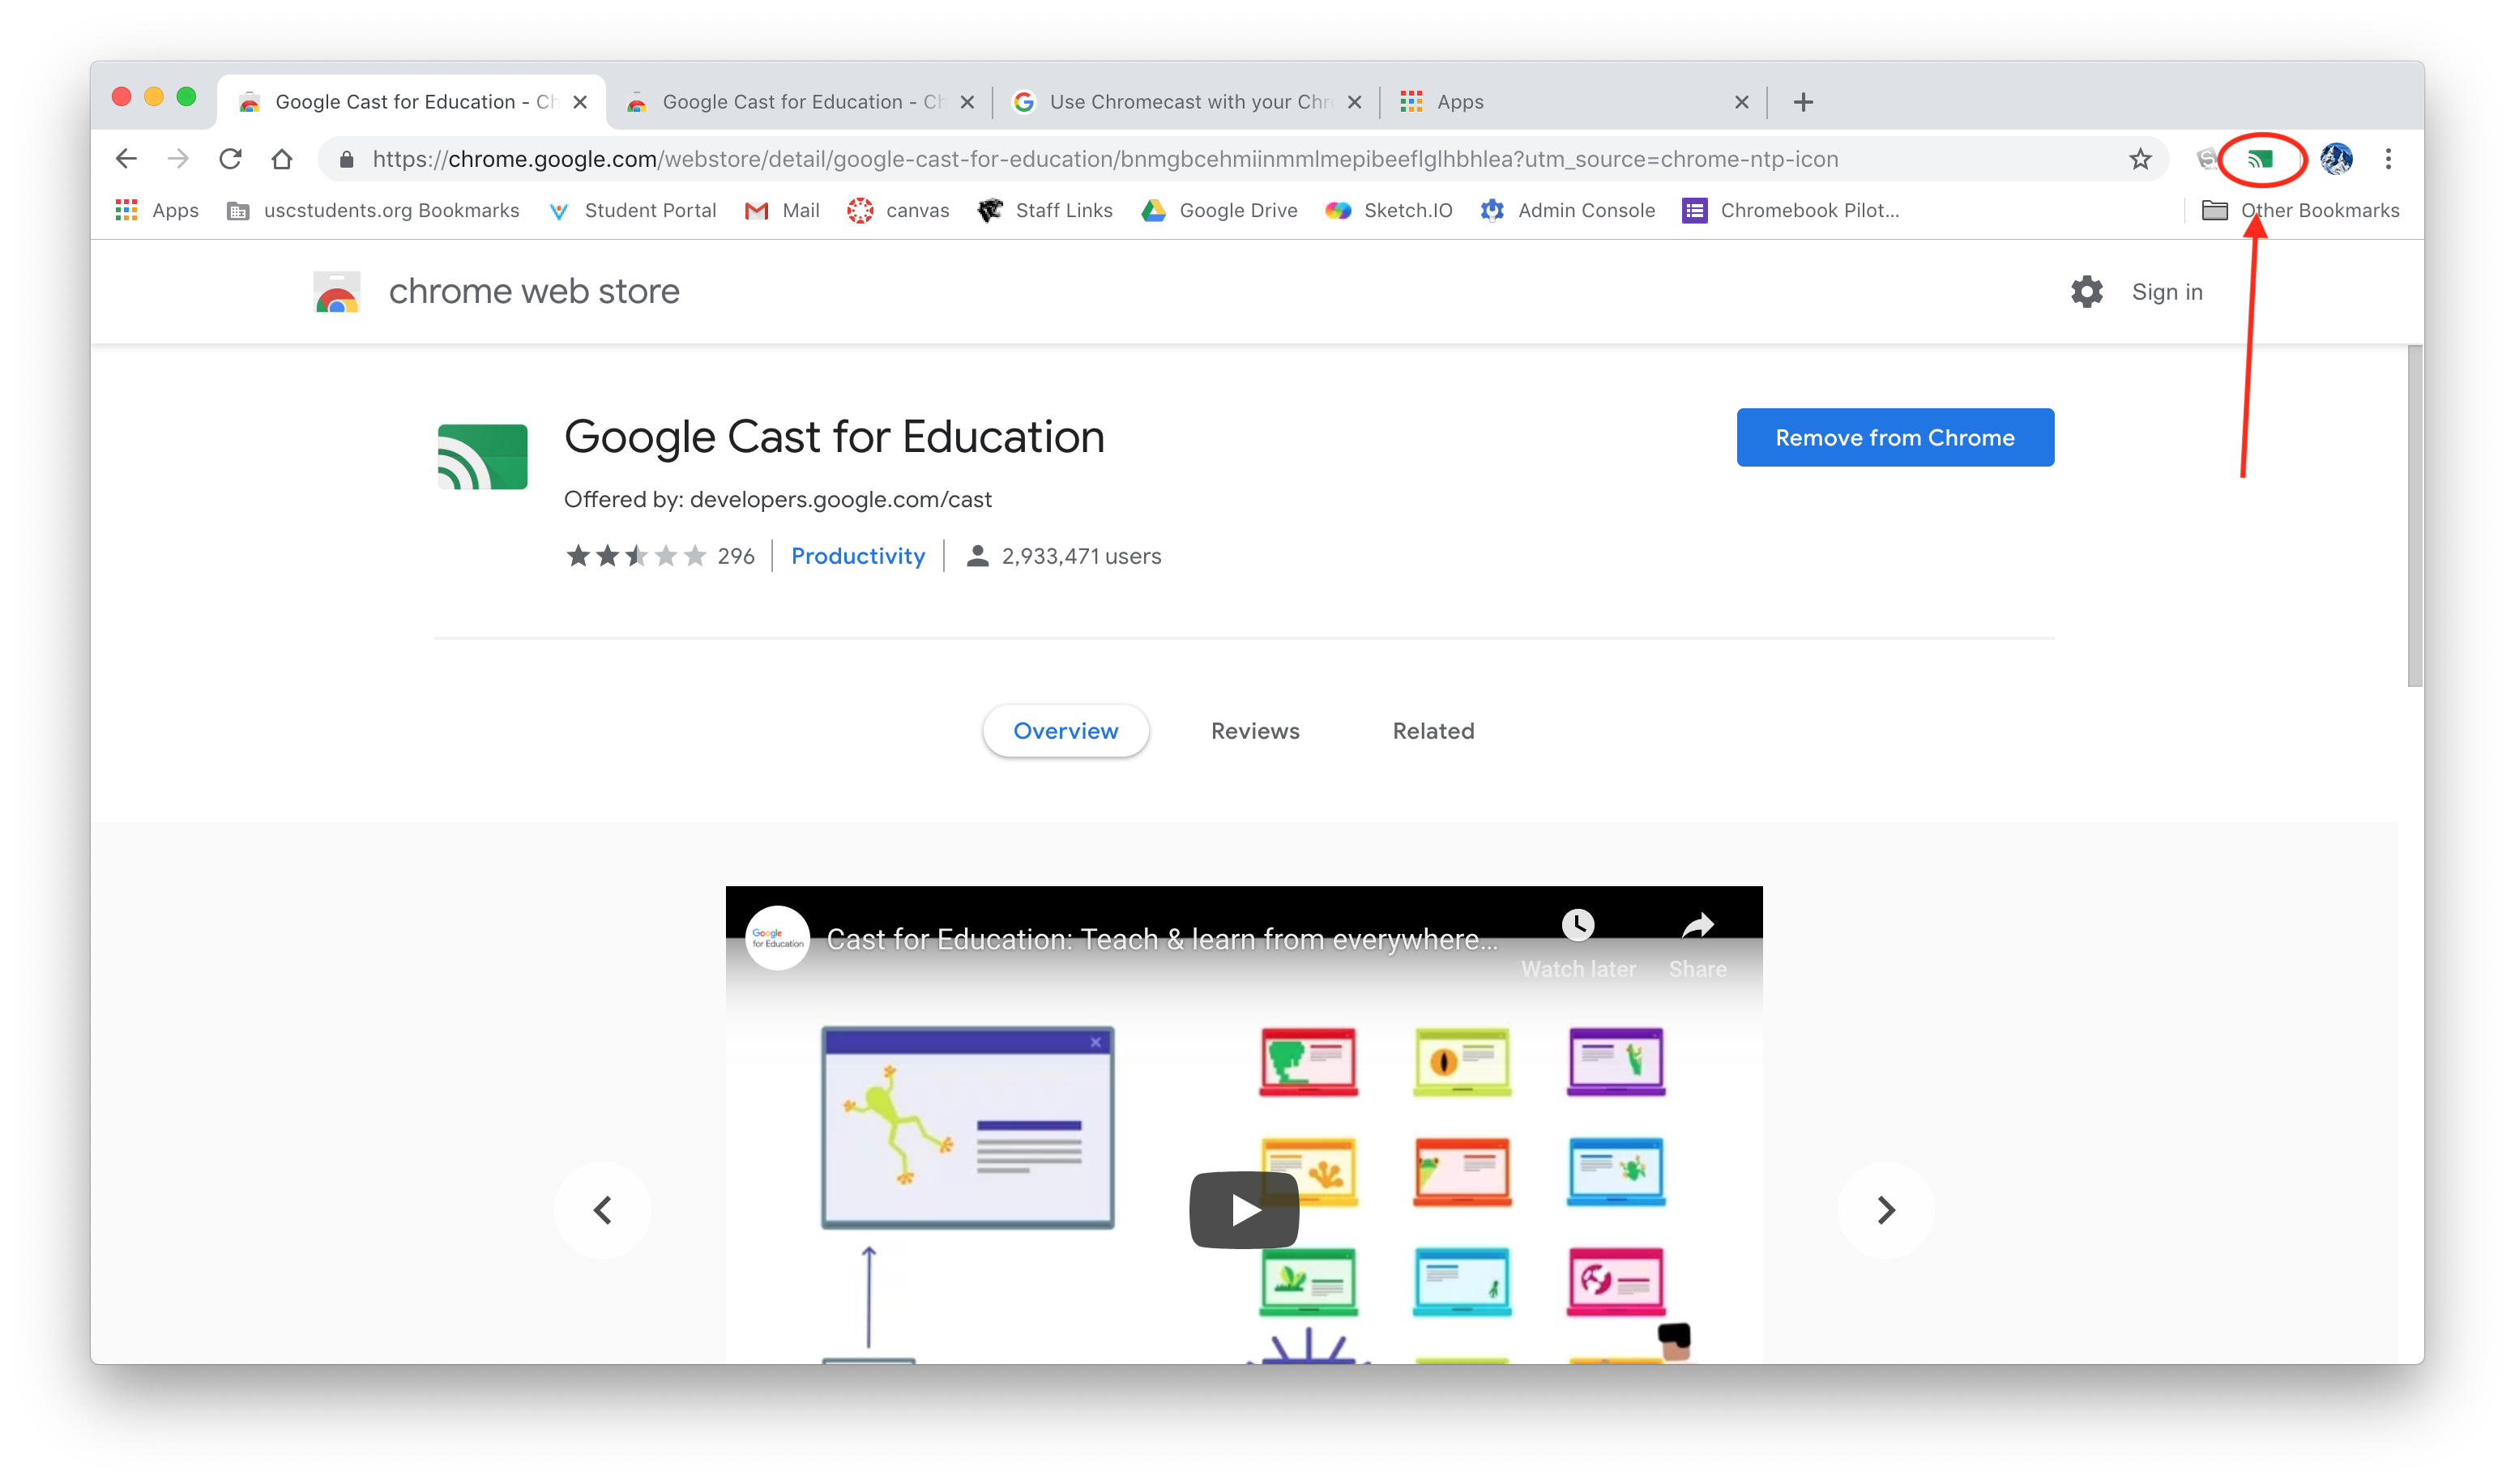
Task: Click the Watch later clock icon
Action: point(1578,926)
